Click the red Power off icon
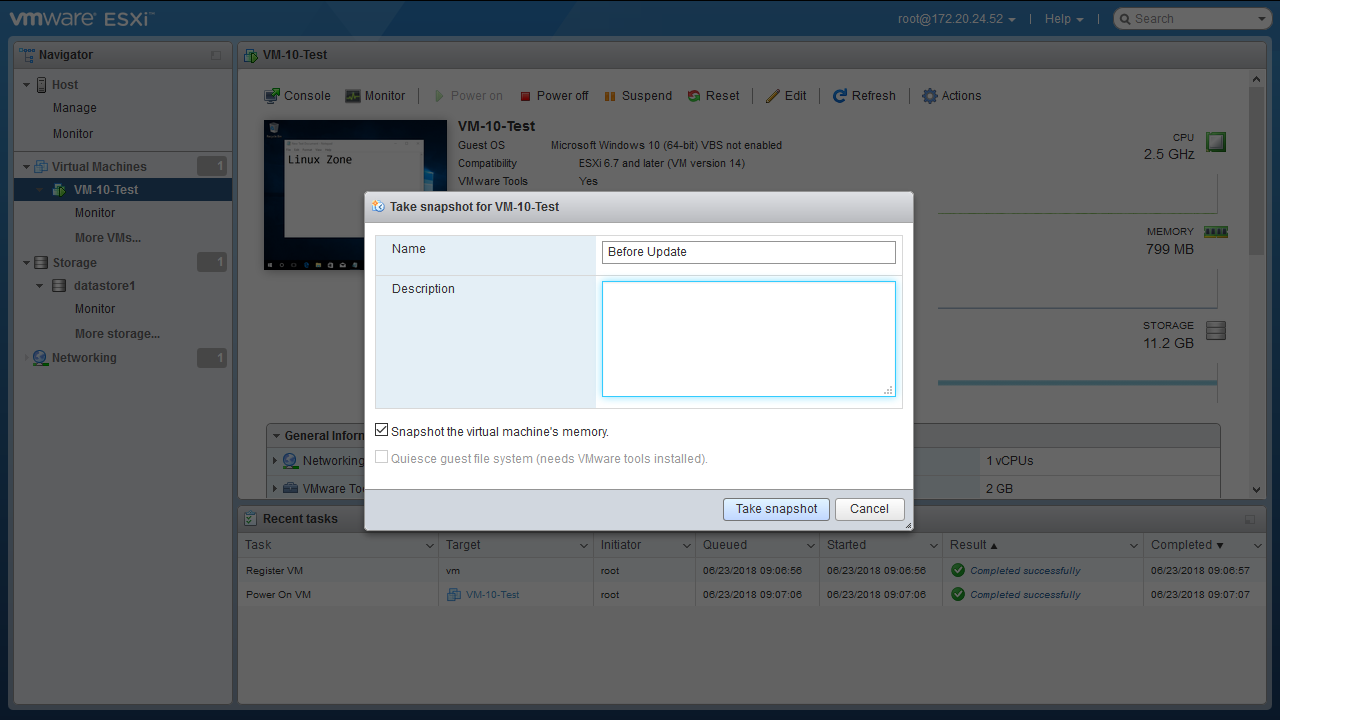The width and height of the screenshot is (1360, 720). [526, 96]
